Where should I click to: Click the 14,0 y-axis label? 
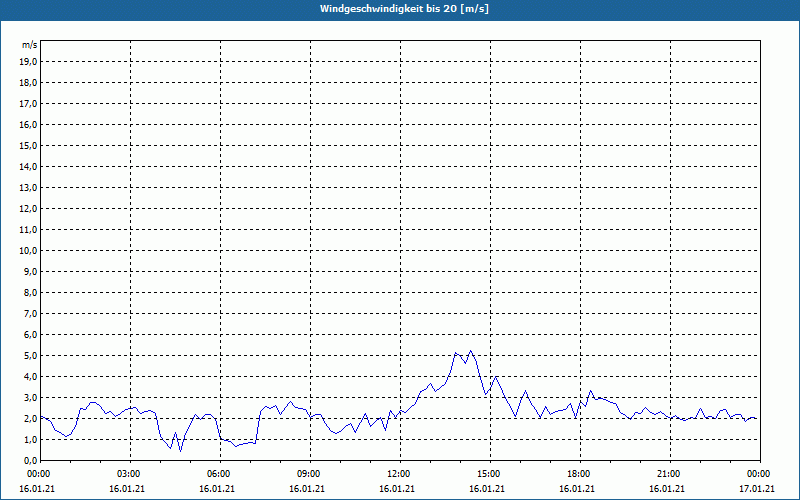click(x=28, y=166)
